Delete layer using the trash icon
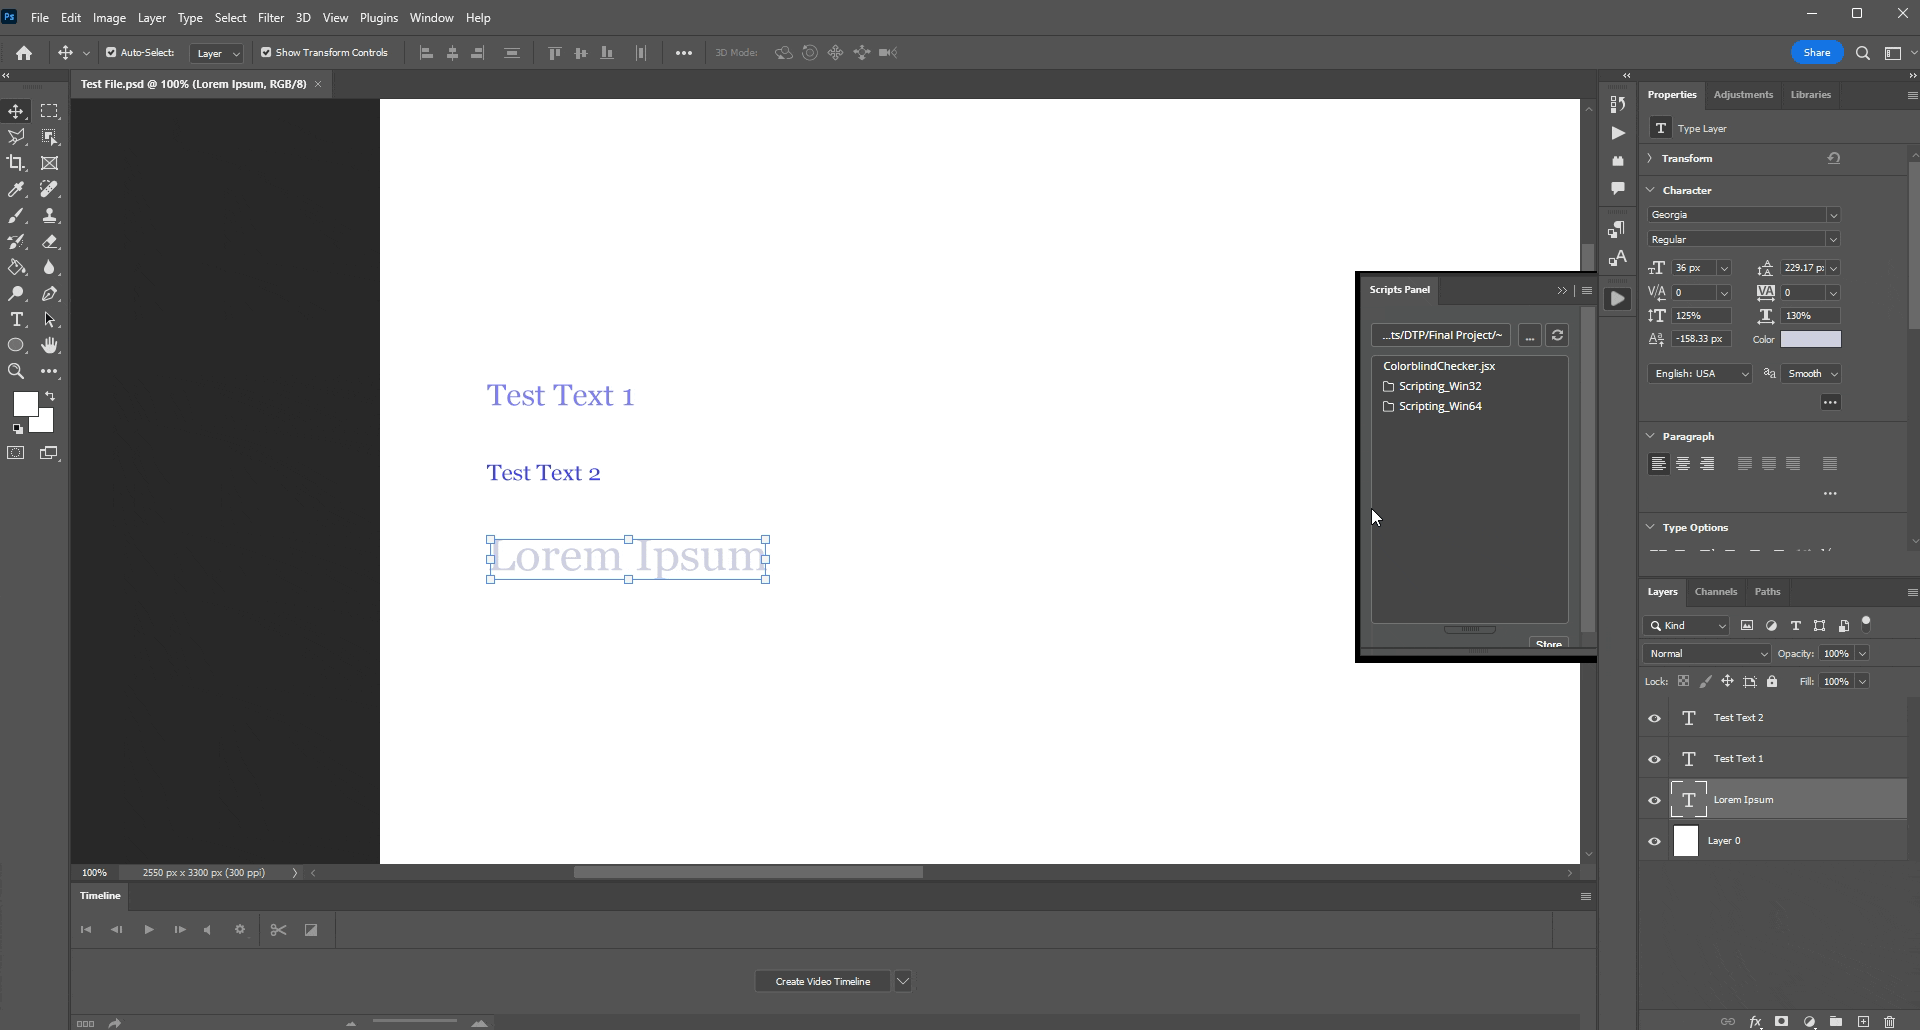Screen dimensions: 1920x1030 [x=1889, y=1021]
